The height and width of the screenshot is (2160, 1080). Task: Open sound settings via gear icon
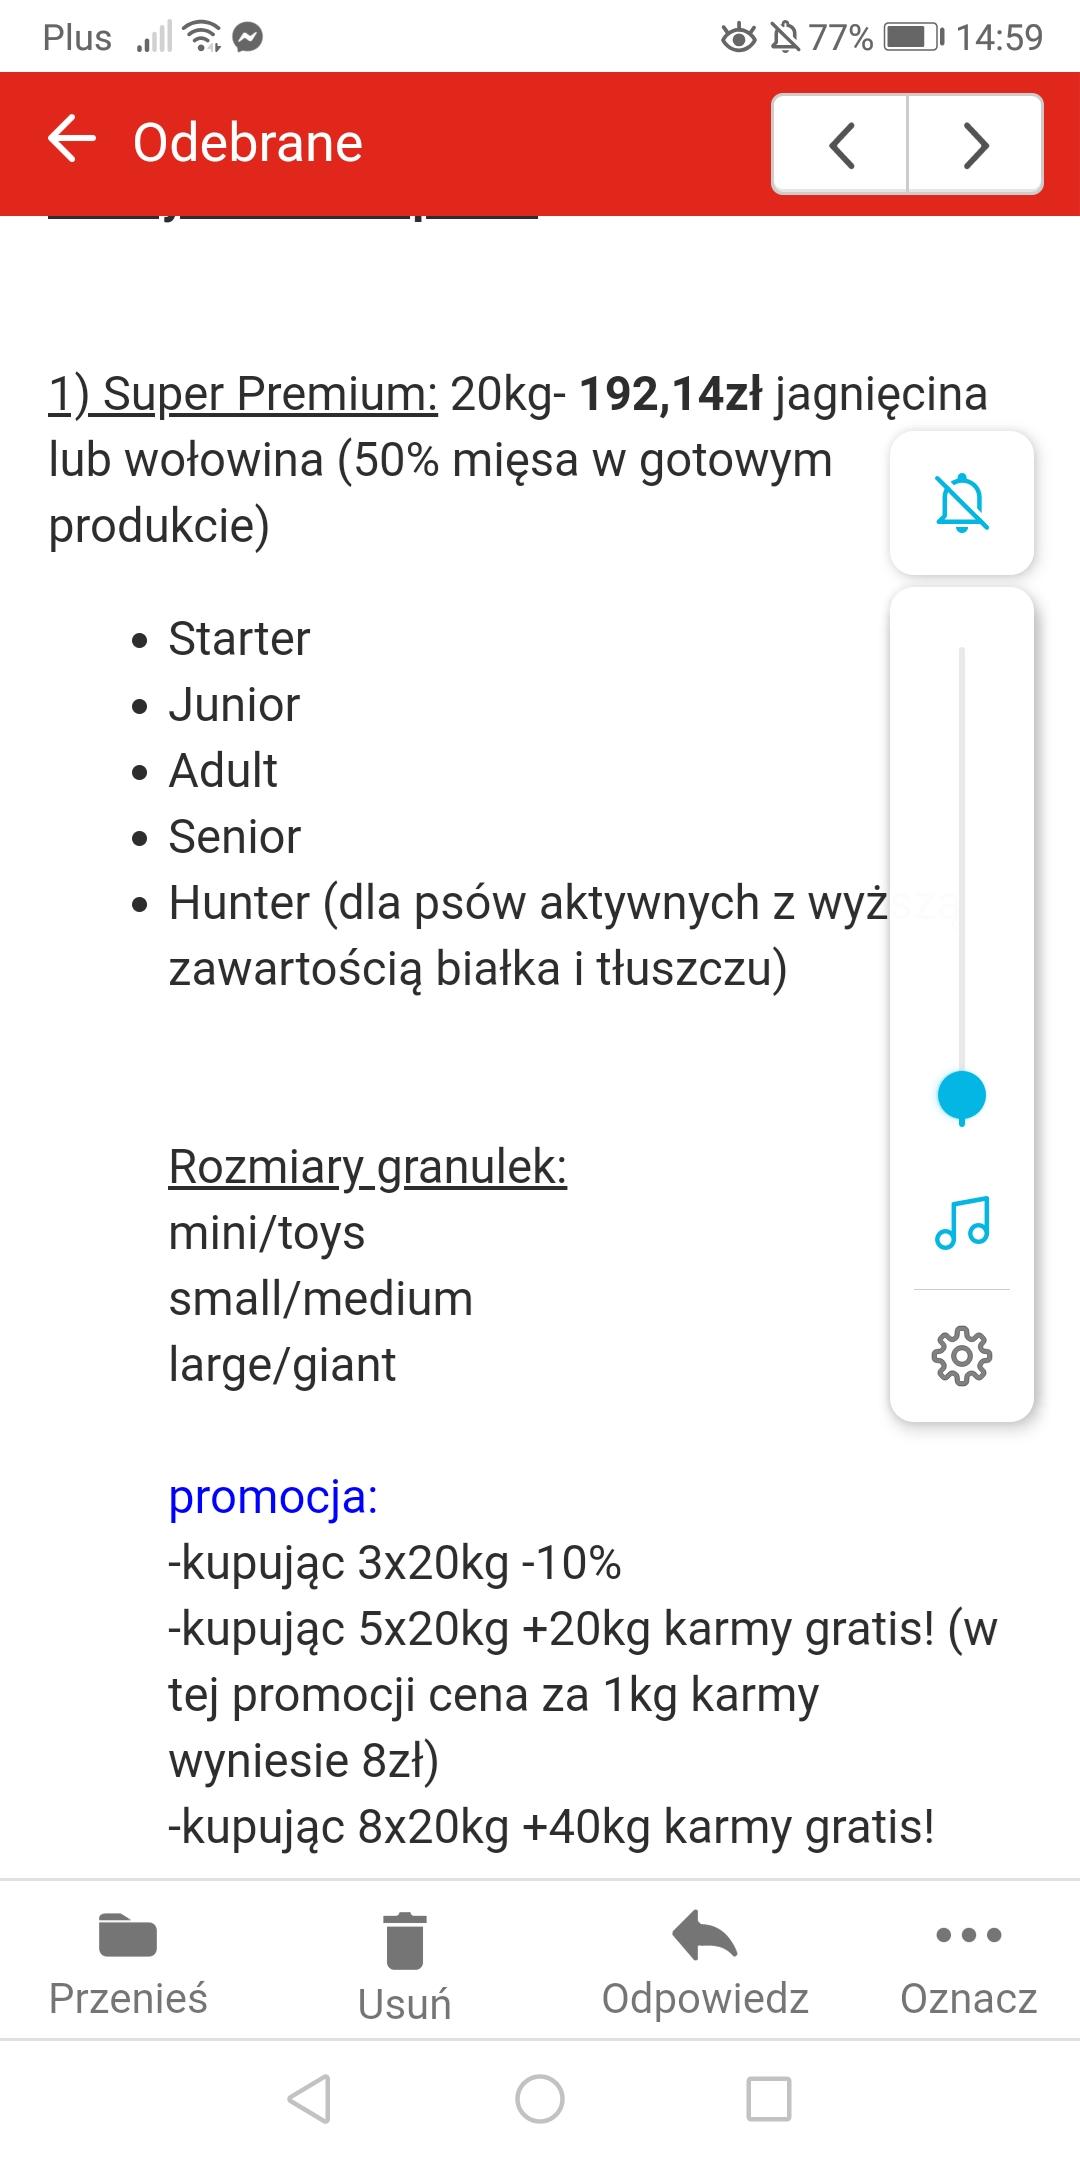click(x=961, y=1356)
